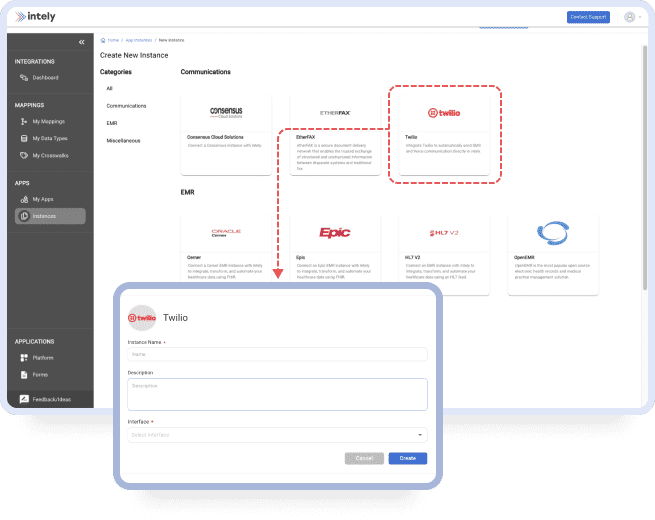Collapse the sidebar with double chevron icon

pyautogui.click(x=81, y=42)
